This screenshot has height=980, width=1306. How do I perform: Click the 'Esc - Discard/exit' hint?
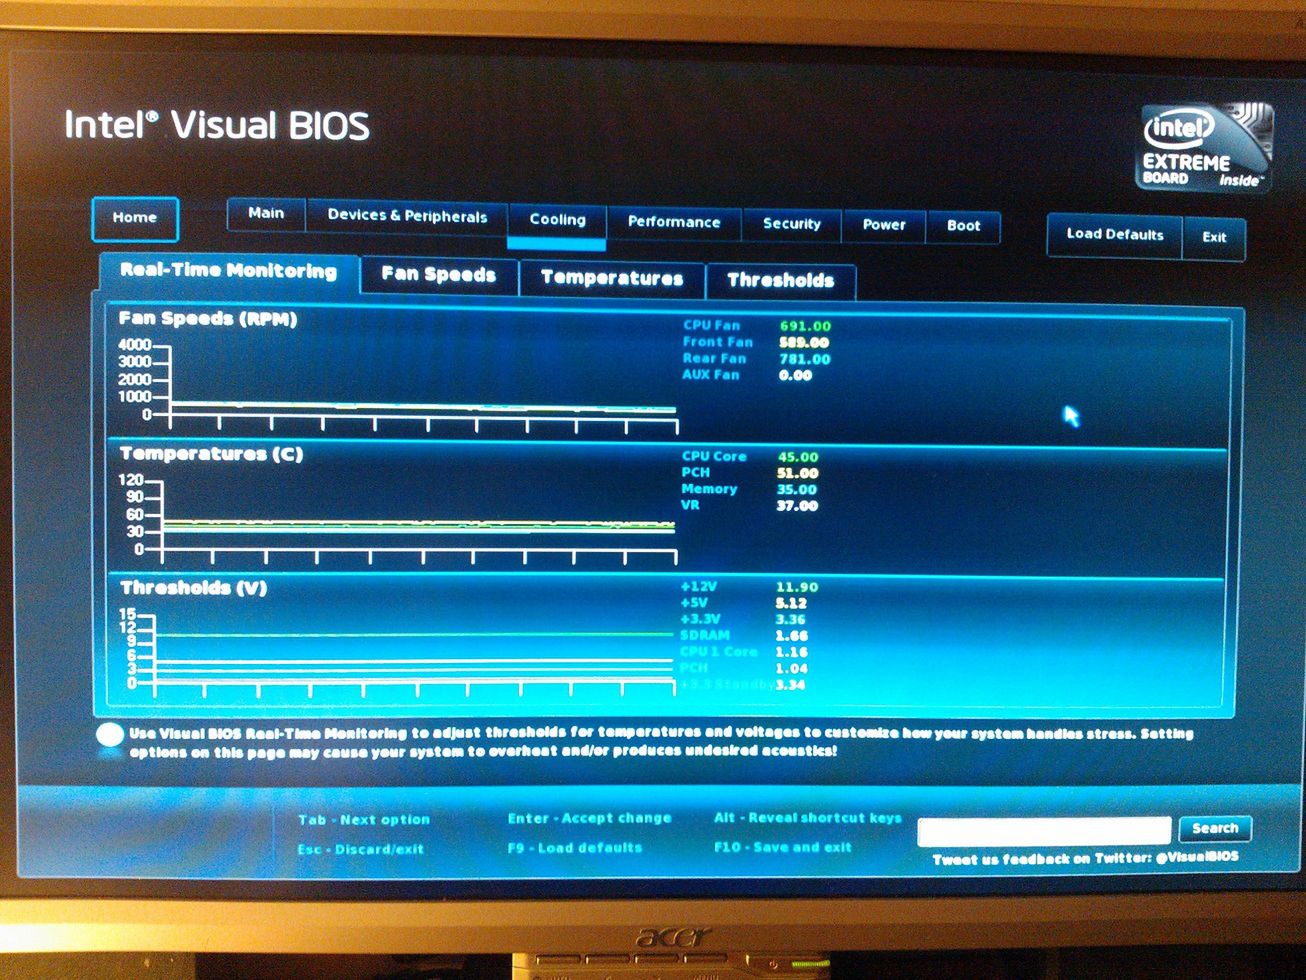(361, 850)
